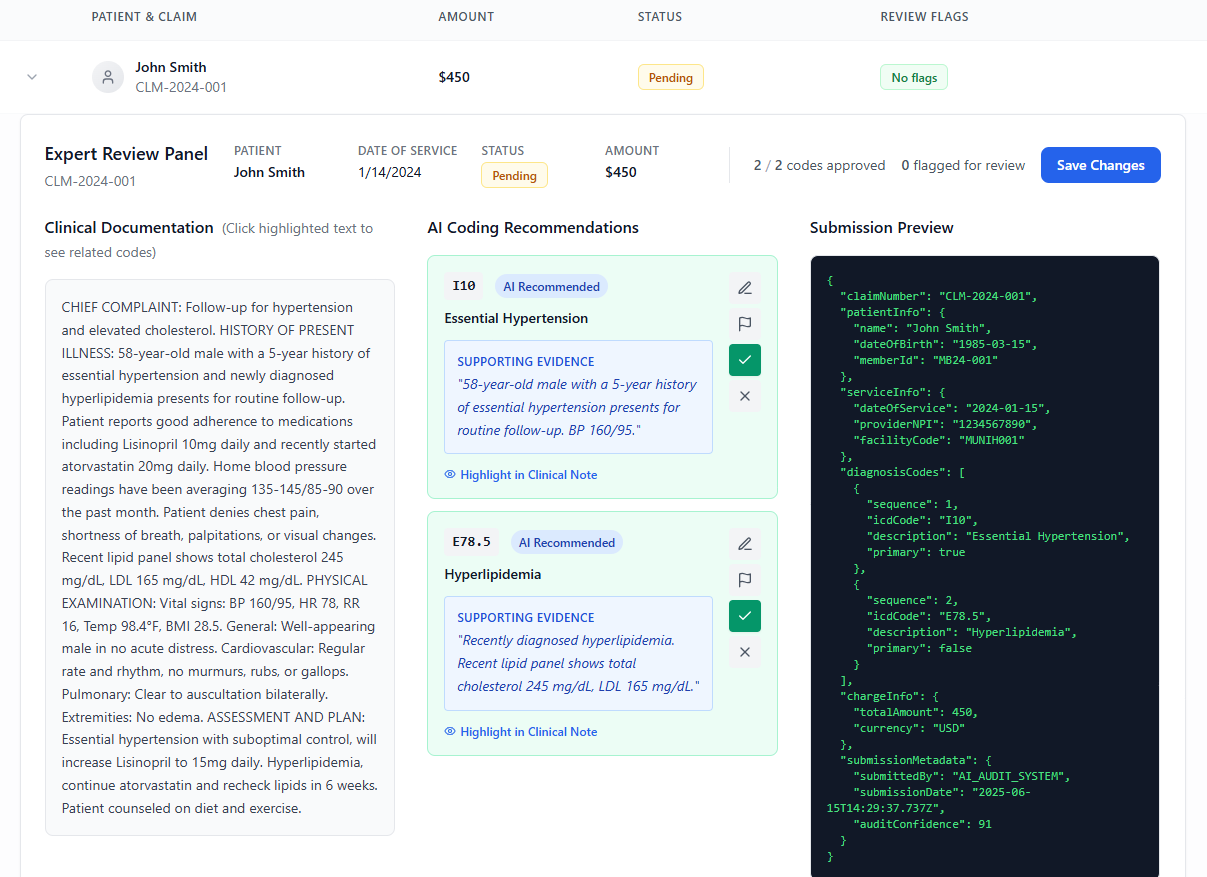Click the AI Recommended badge next to I10
This screenshot has height=877, width=1207.
point(551,286)
